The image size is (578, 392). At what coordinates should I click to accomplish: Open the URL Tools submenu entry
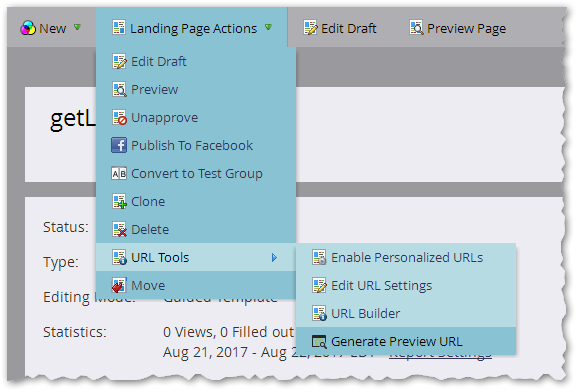pyautogui.click(x=196, y=257)
